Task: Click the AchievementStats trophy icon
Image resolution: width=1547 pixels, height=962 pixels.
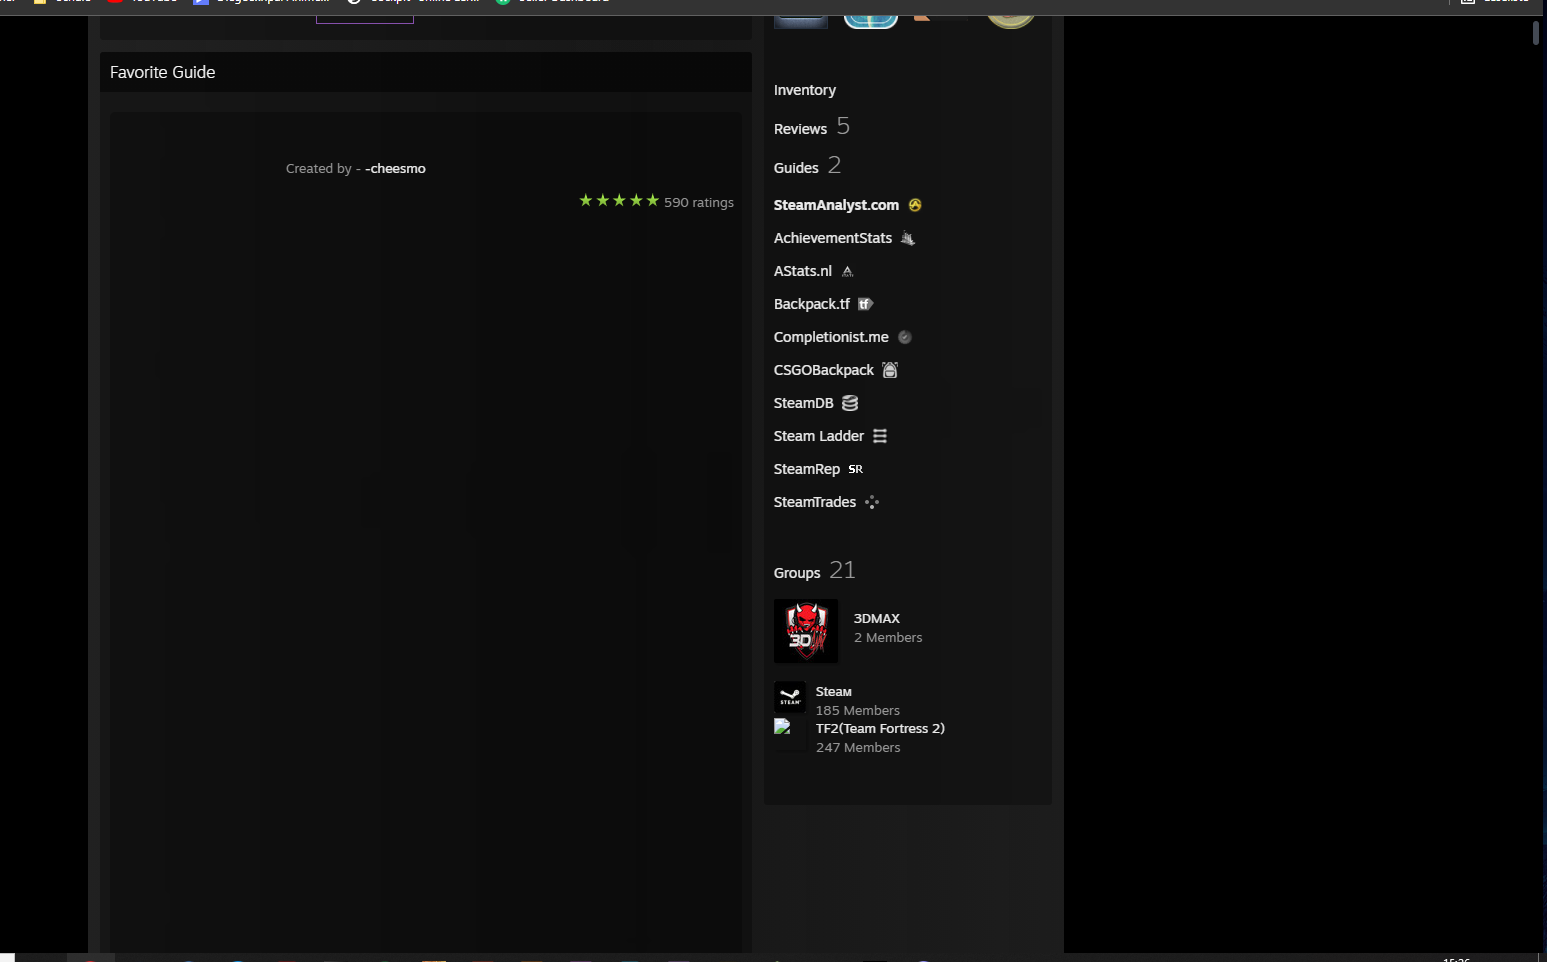Action: pos(908,238)
